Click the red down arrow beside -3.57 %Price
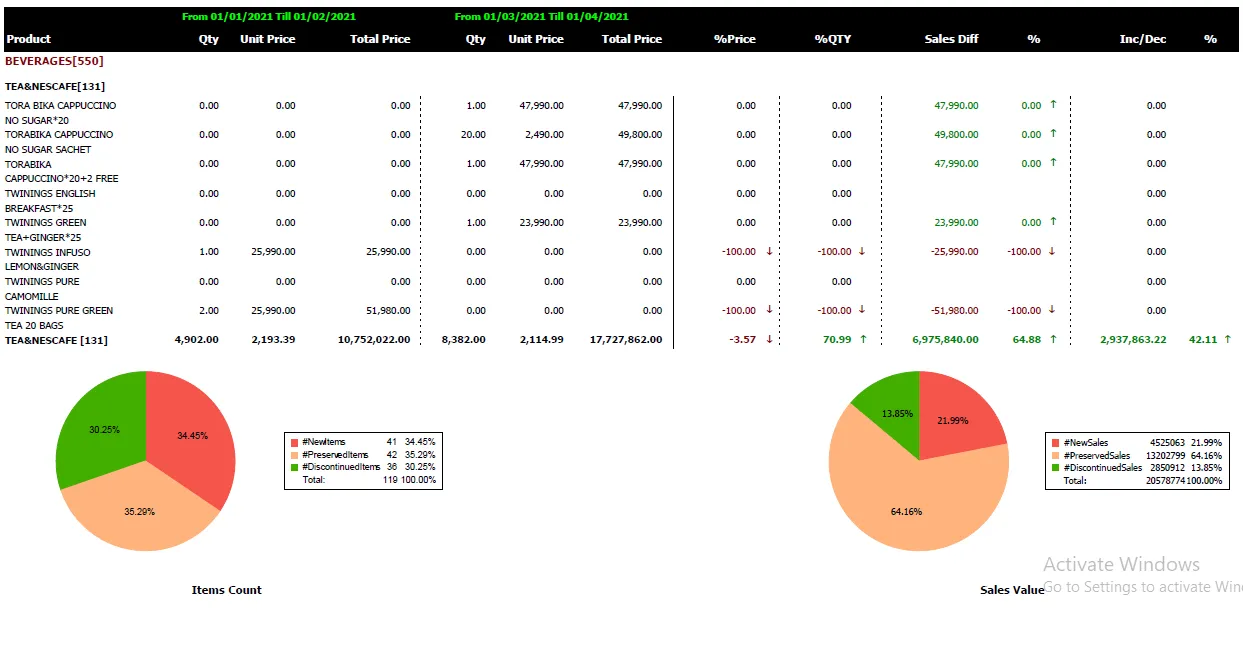Viewport: 1243px width, 666px height. click(x=769, y=340)
